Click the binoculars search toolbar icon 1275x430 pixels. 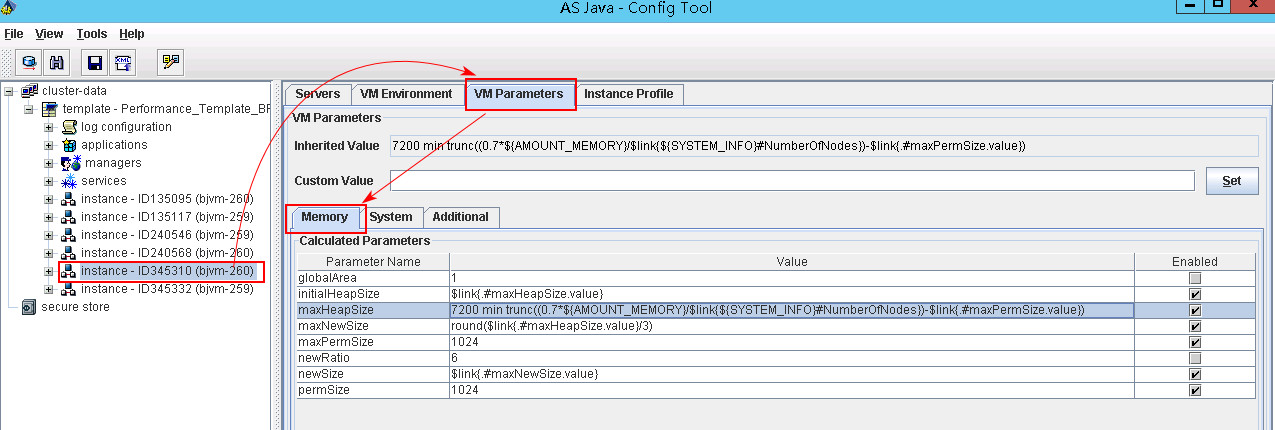(x=57, y=63)
